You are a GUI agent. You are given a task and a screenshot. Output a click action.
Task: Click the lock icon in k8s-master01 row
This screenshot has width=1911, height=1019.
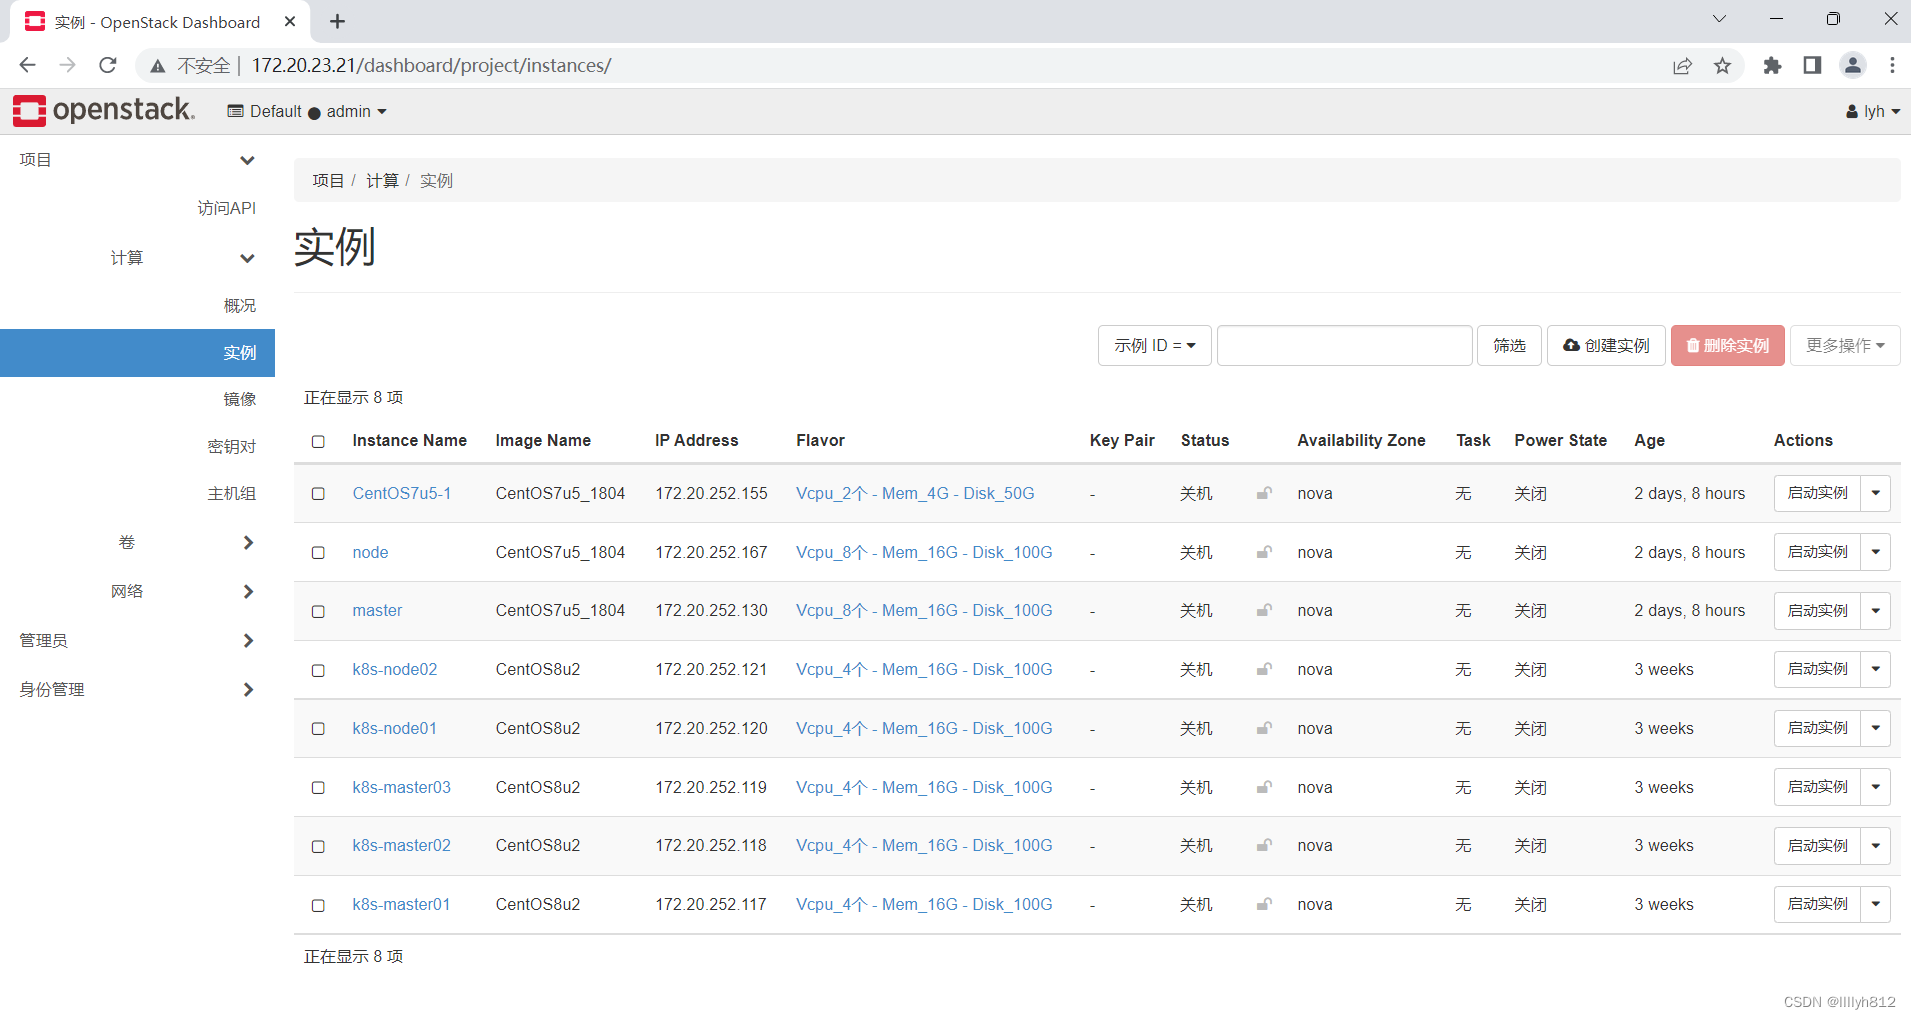tap(1264, 904)
